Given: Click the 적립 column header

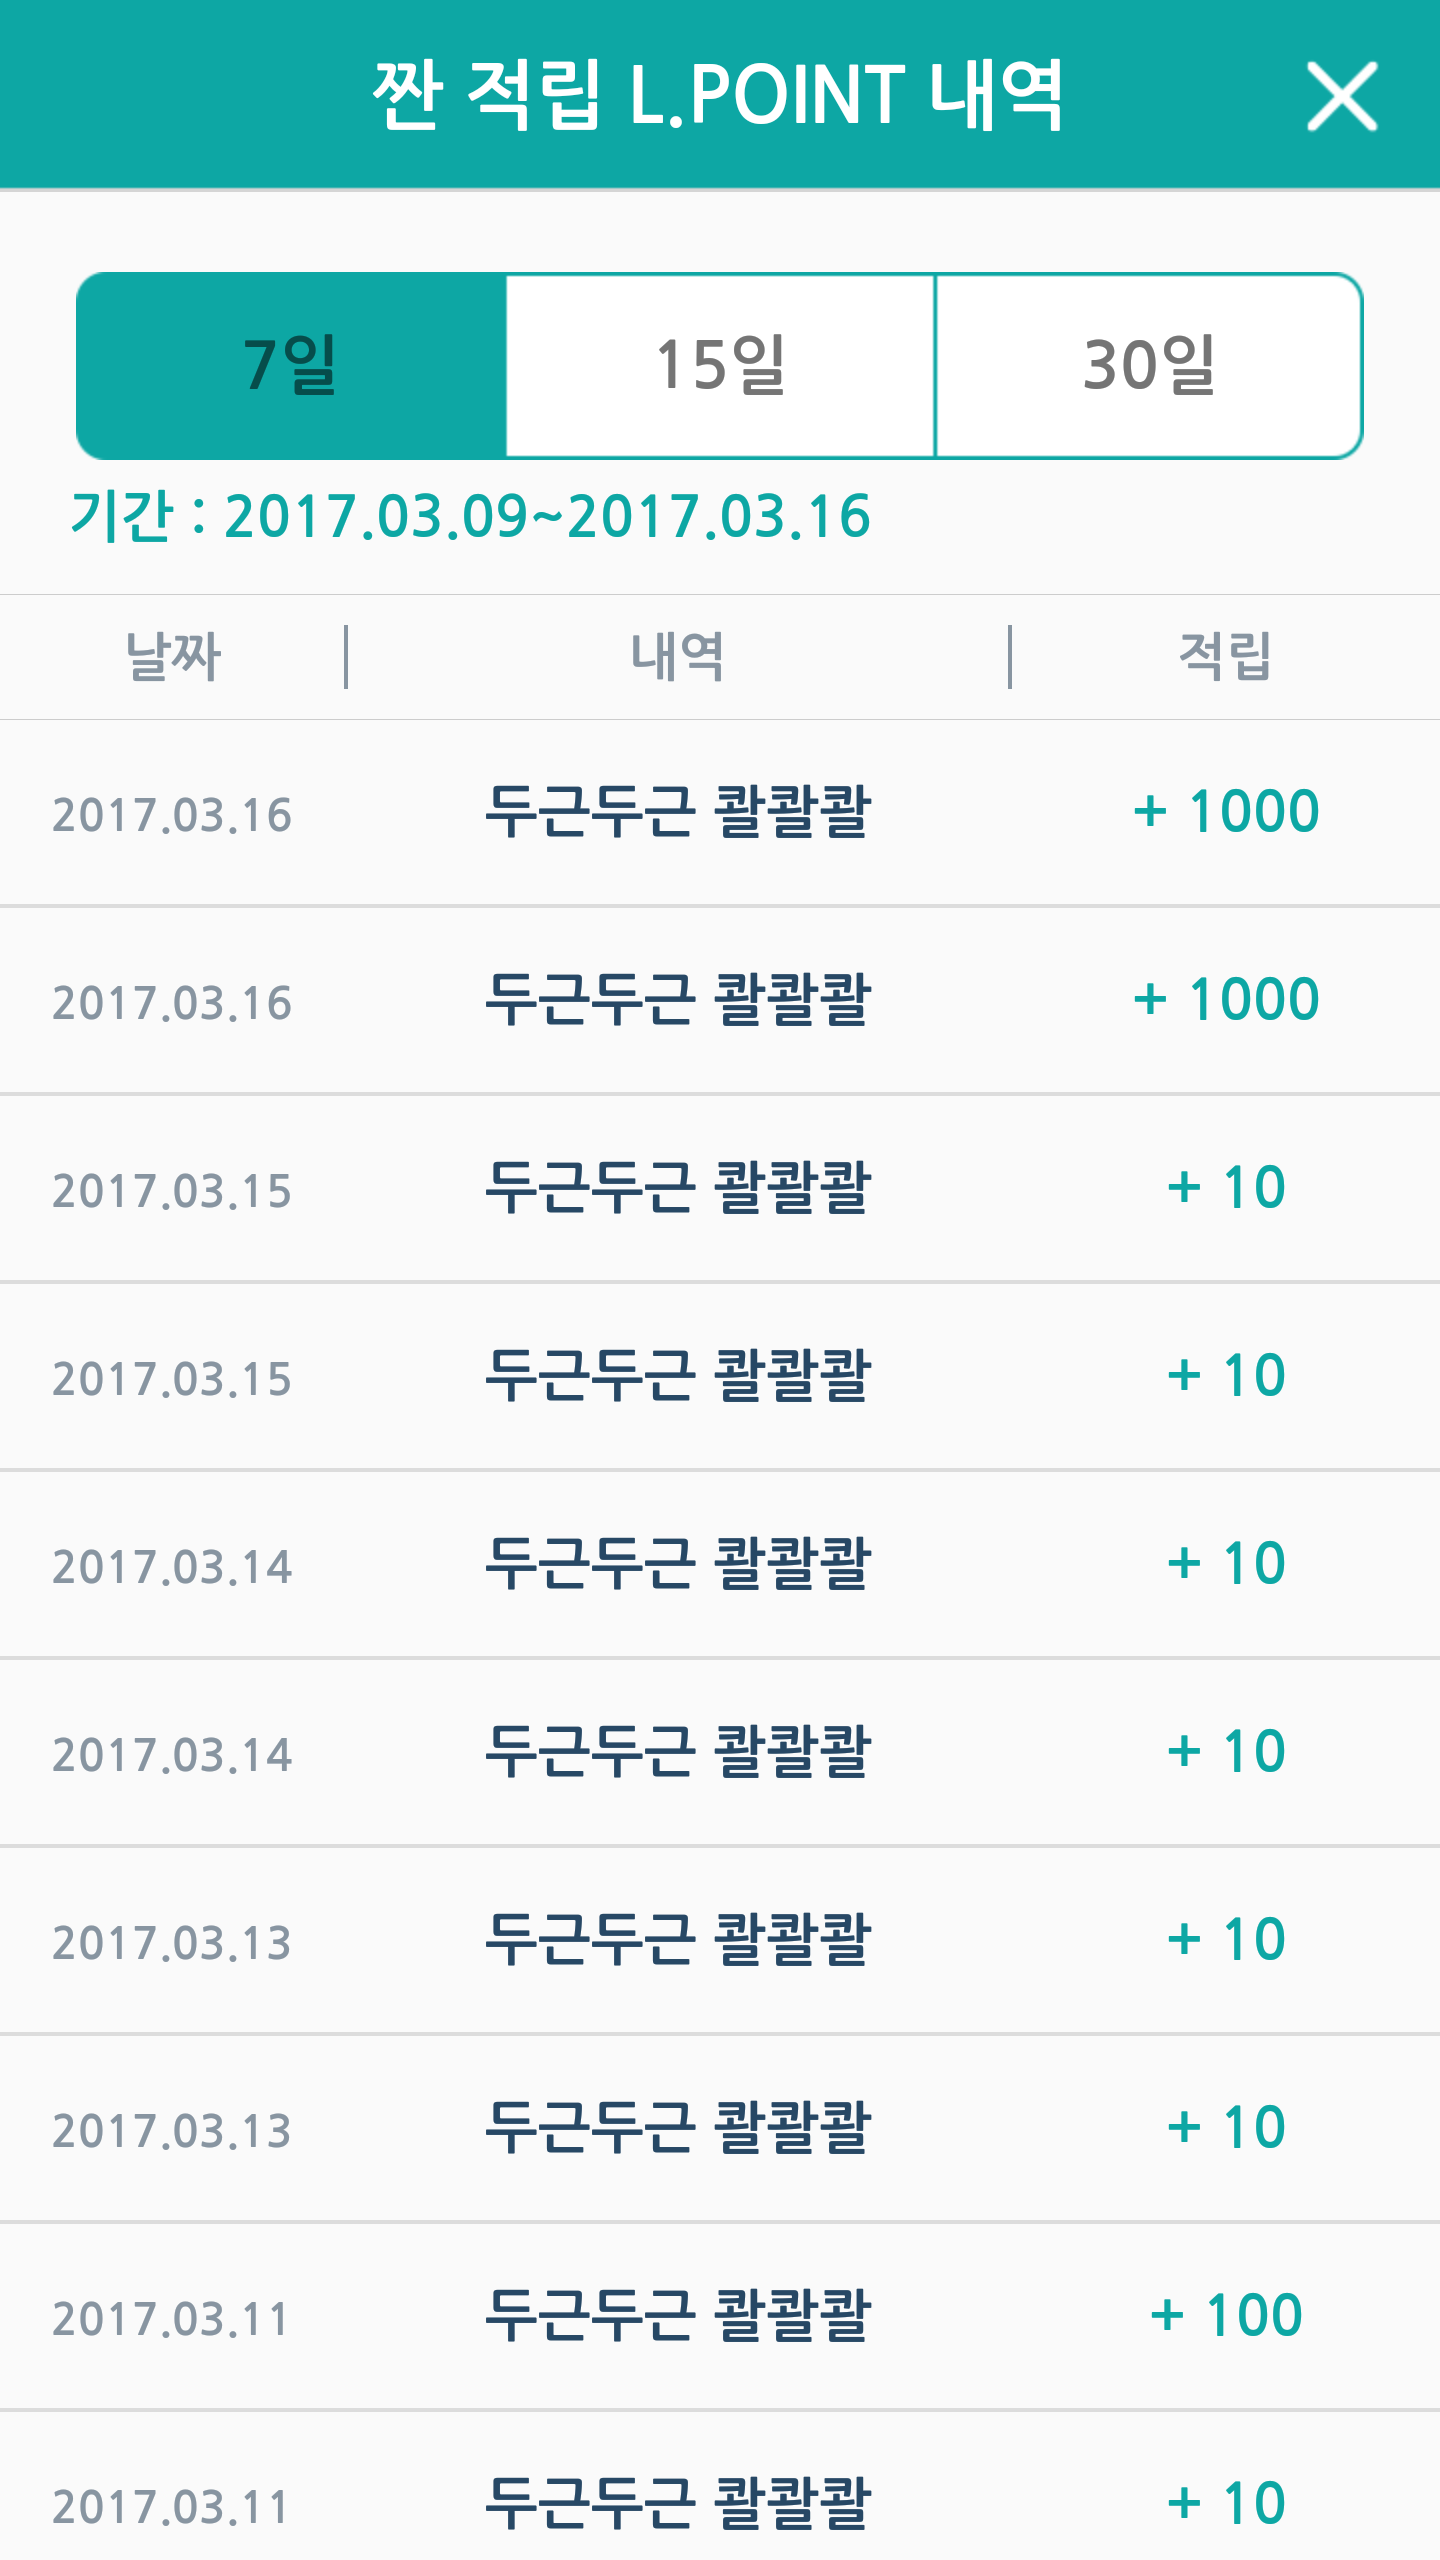Looking at the screenshot, I should (1225, 657).
